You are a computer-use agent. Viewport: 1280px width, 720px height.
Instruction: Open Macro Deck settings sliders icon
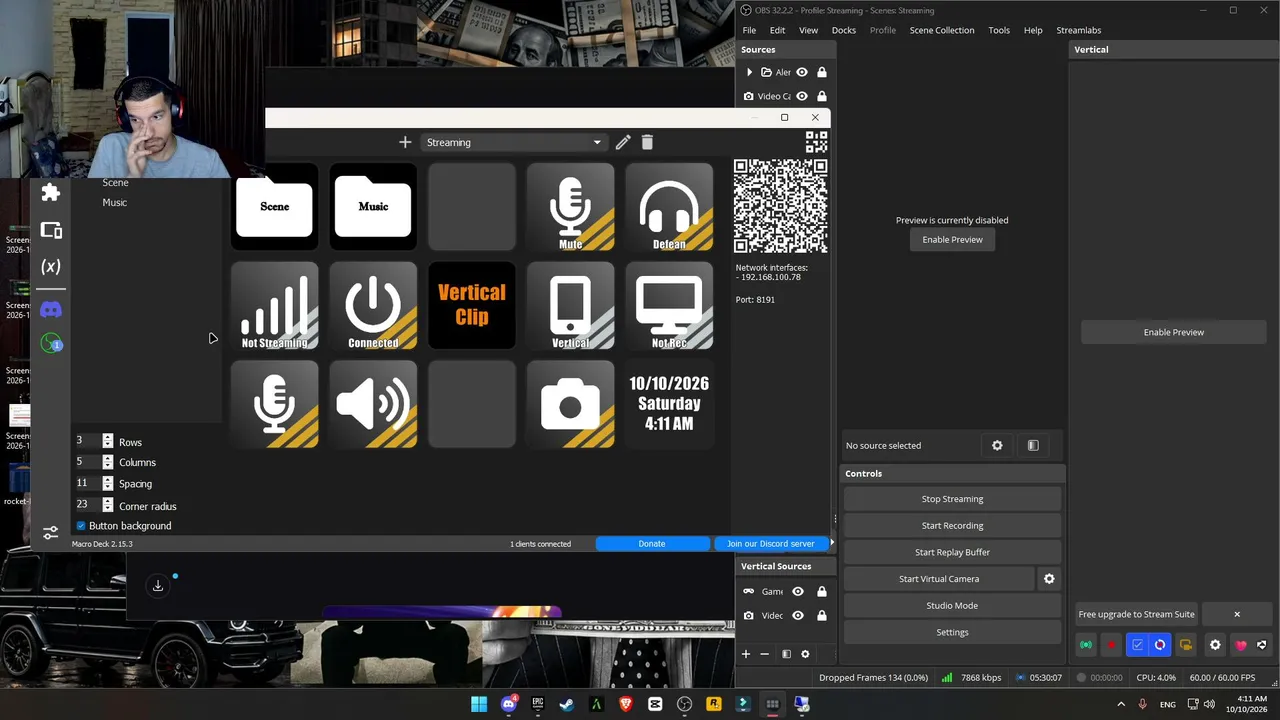pyautogui.click(x=51, y=532)
